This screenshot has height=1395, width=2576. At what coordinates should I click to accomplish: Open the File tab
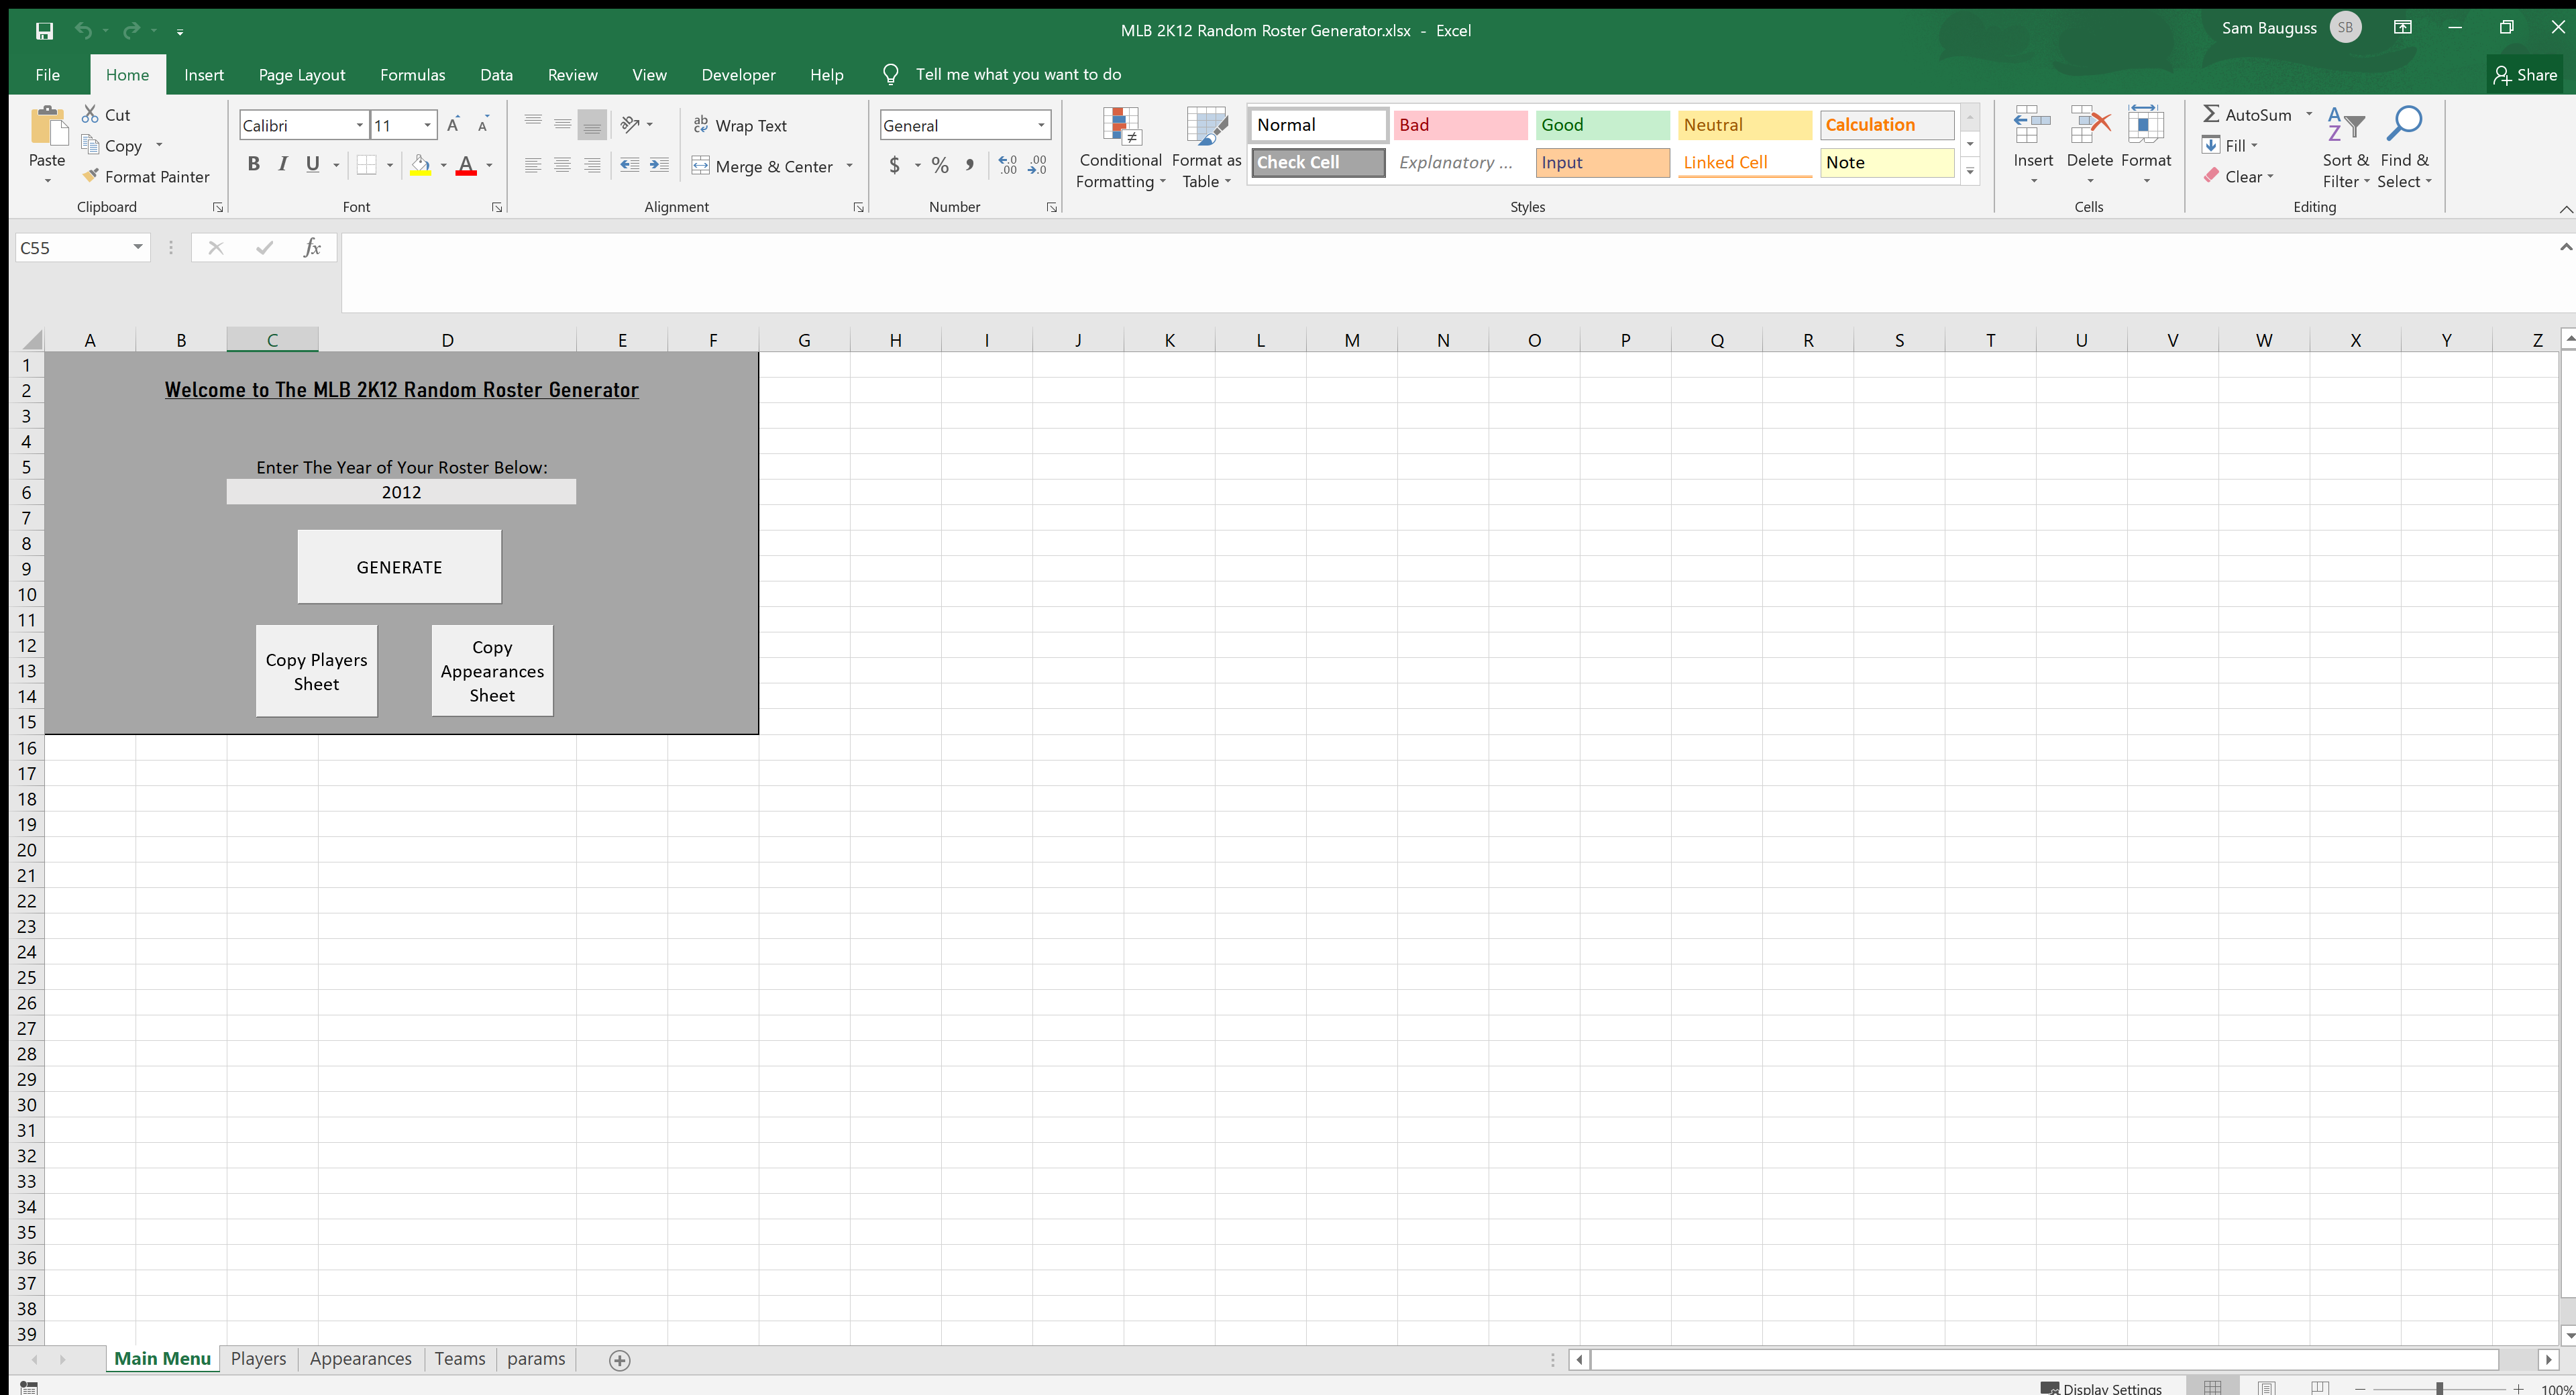tap(47, 74)
